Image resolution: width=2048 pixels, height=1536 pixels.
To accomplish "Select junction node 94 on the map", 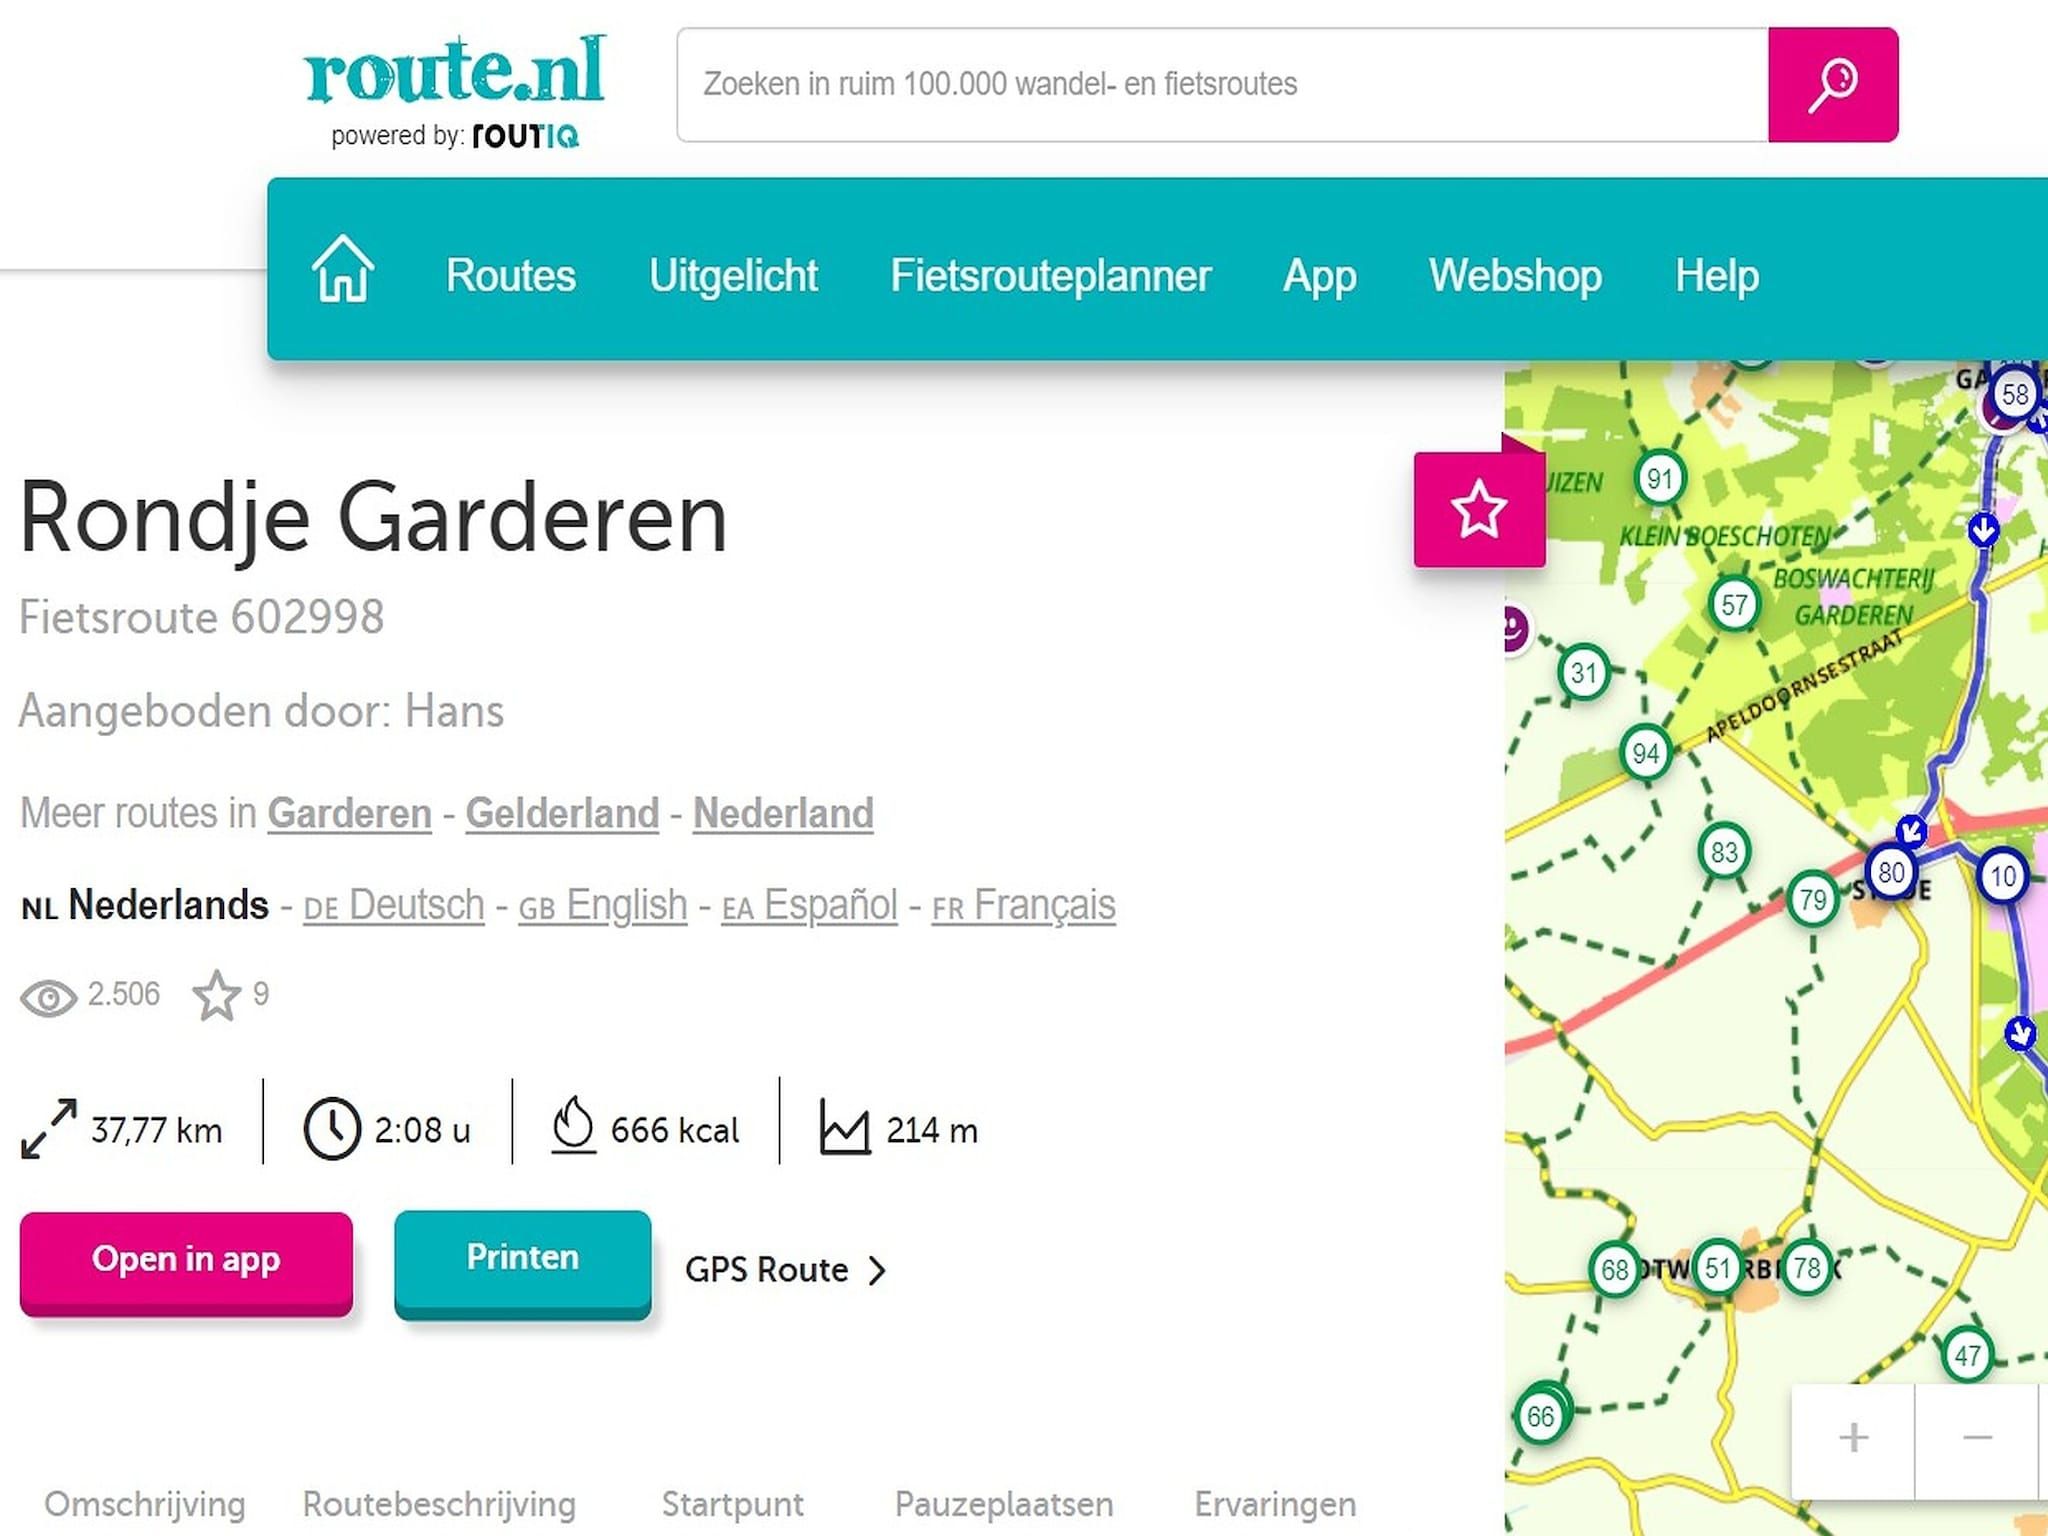I will pyautogui.click(x=1645, y=753).
